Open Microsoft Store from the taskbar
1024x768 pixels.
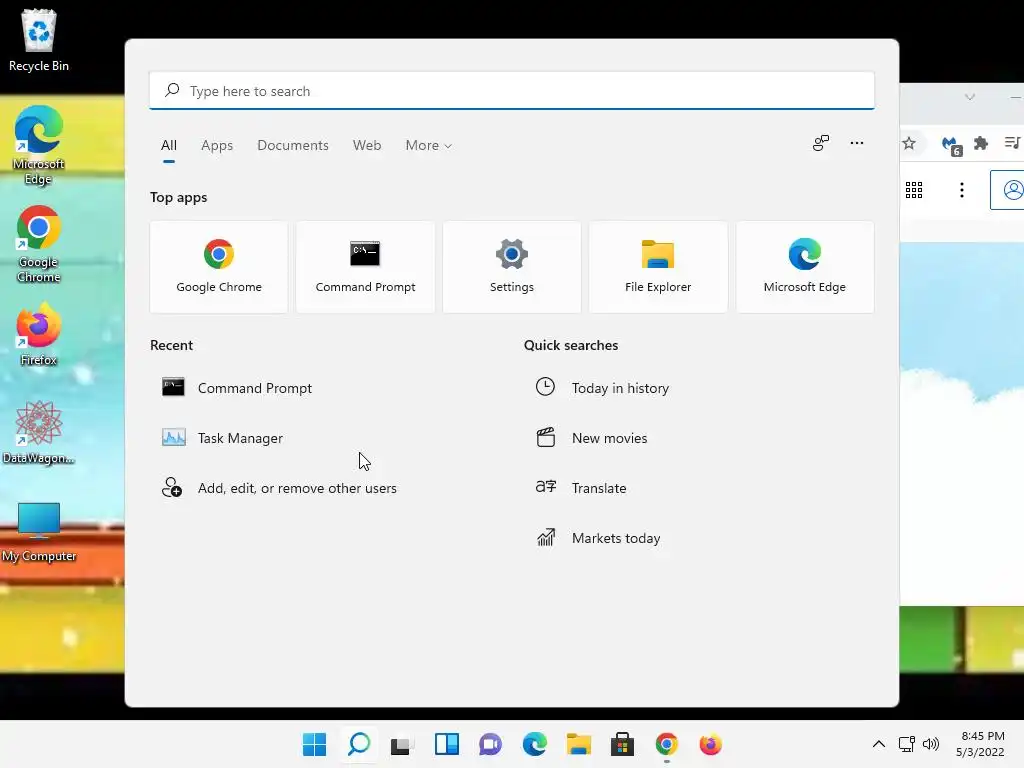click(x=622, y=744)
